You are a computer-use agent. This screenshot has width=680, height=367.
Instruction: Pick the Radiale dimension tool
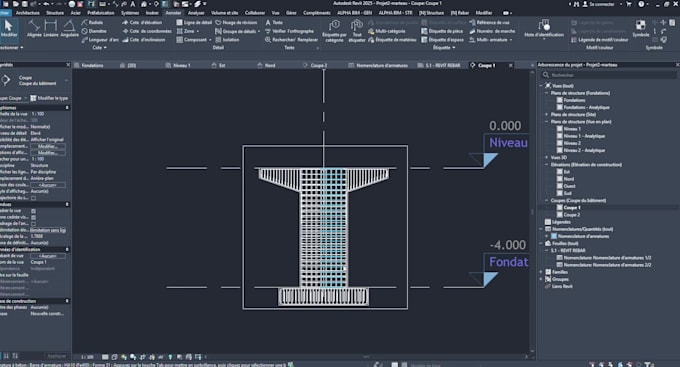pos(92,23)
